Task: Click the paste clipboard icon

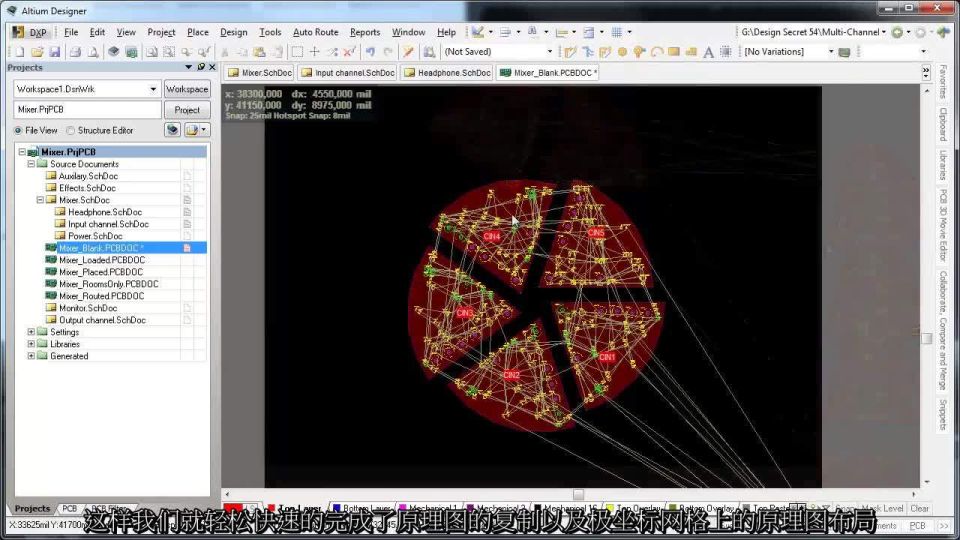Action: (x=260, y=52)
